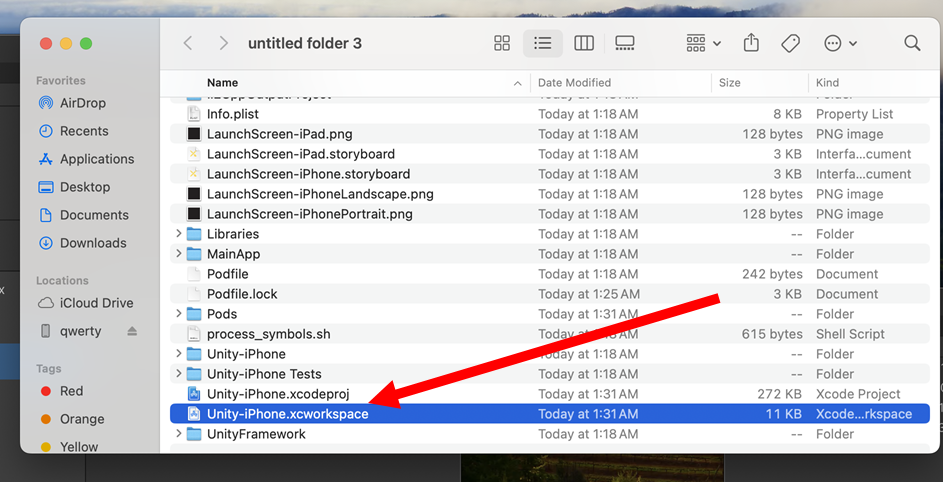
Task: Click the Unity-iPhone.xcworkspace file icon
Action: 194,414
